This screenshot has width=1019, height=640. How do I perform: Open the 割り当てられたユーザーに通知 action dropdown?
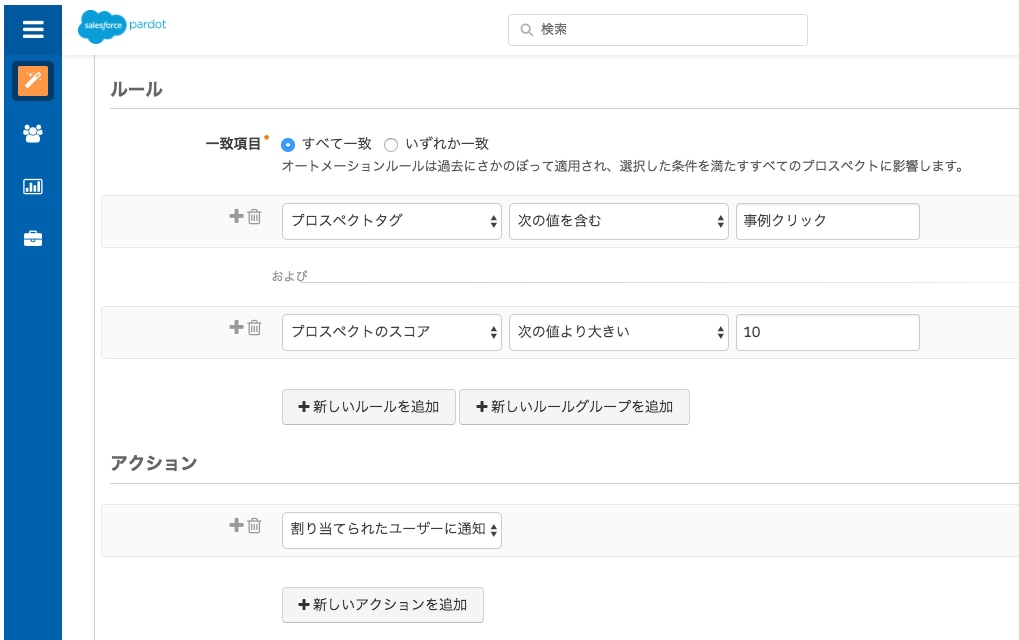pyautogui.click(x=392, y=530)
